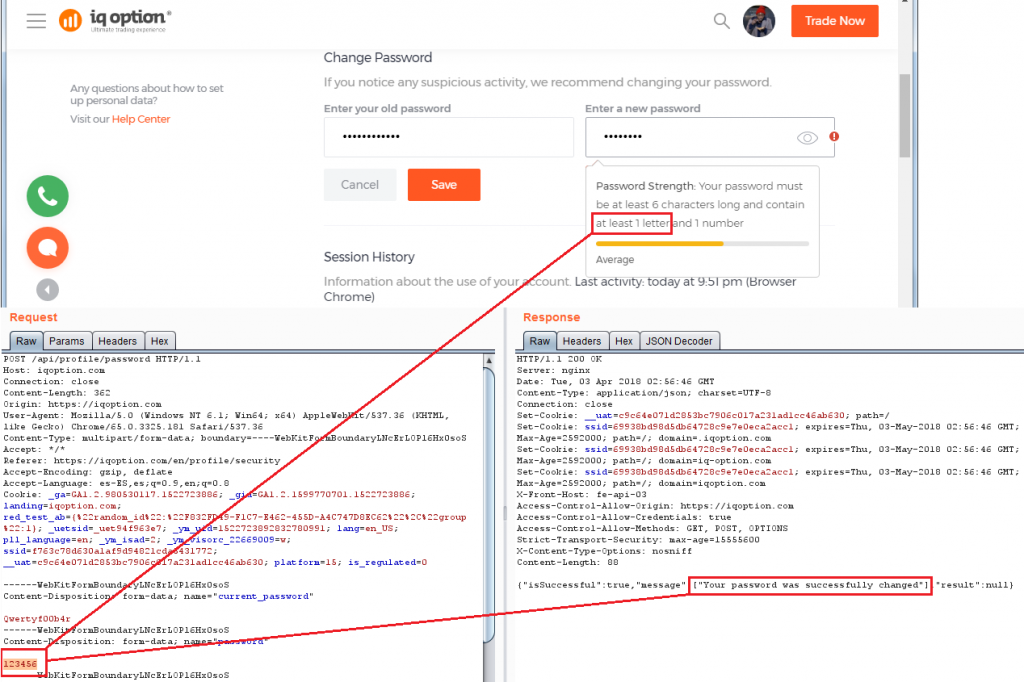Collapse the contact widget with gray arrow
This screenshot has width=1024, height=682.
point(48,289)
